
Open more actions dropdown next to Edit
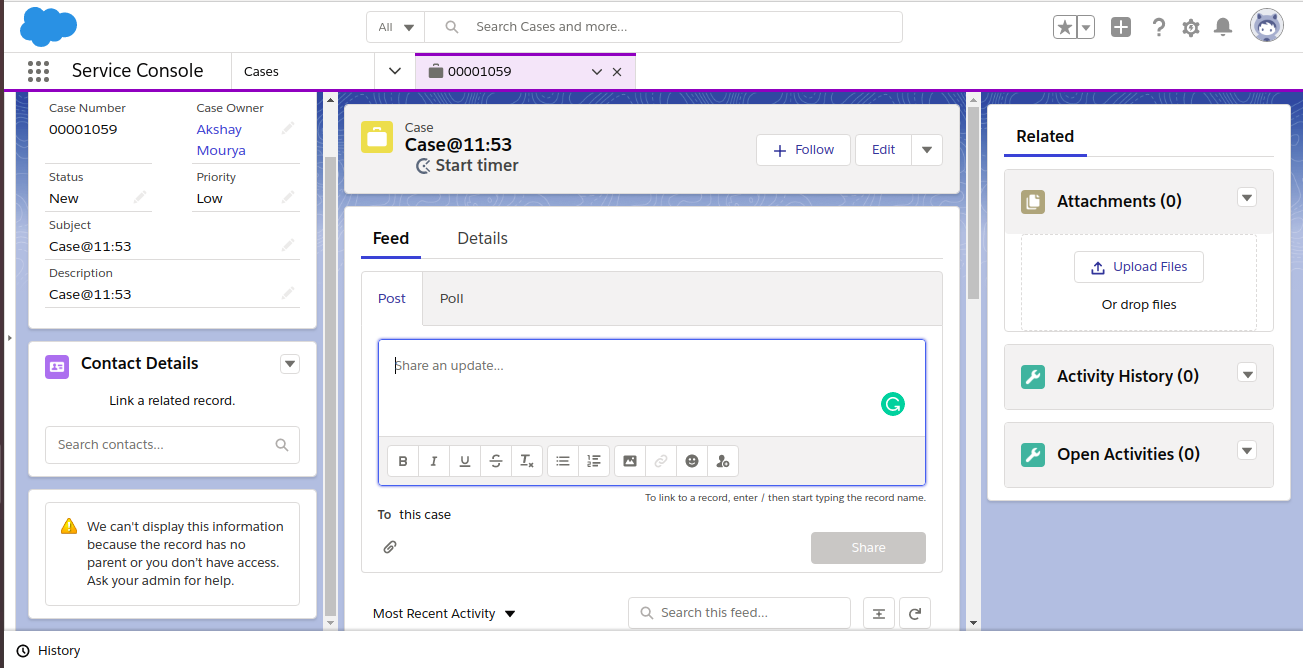pyautogui.click(x=927, y=150)
